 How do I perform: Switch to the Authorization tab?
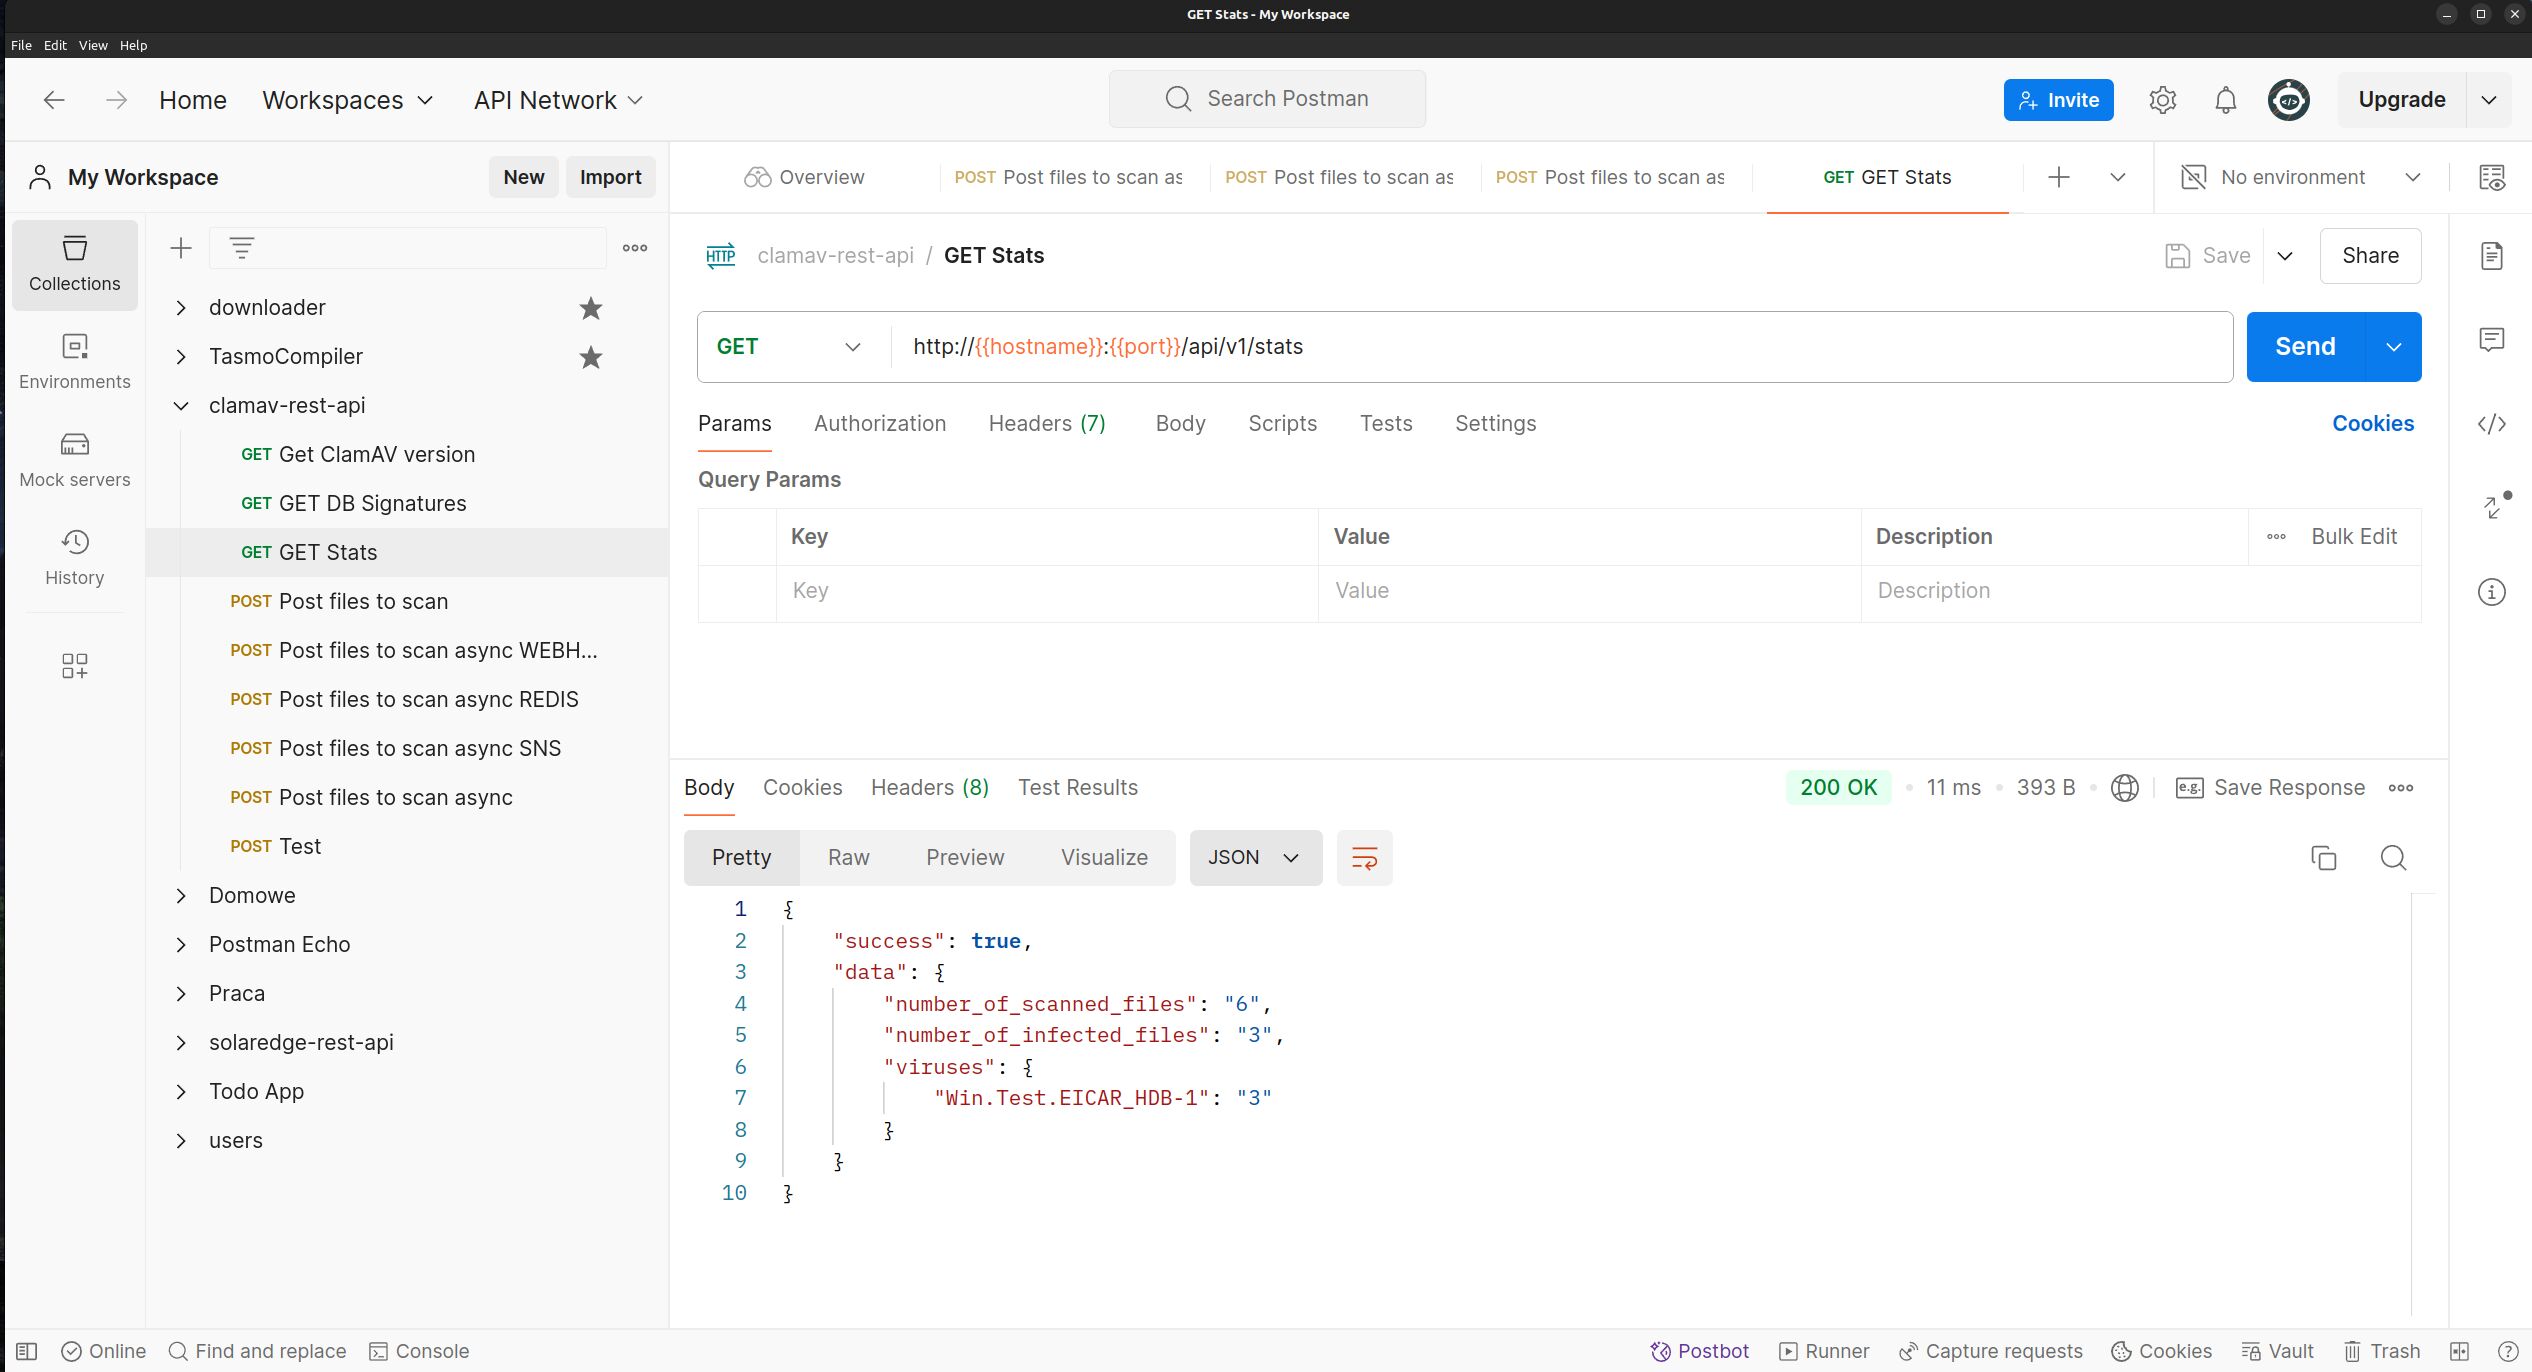[879, 424]
